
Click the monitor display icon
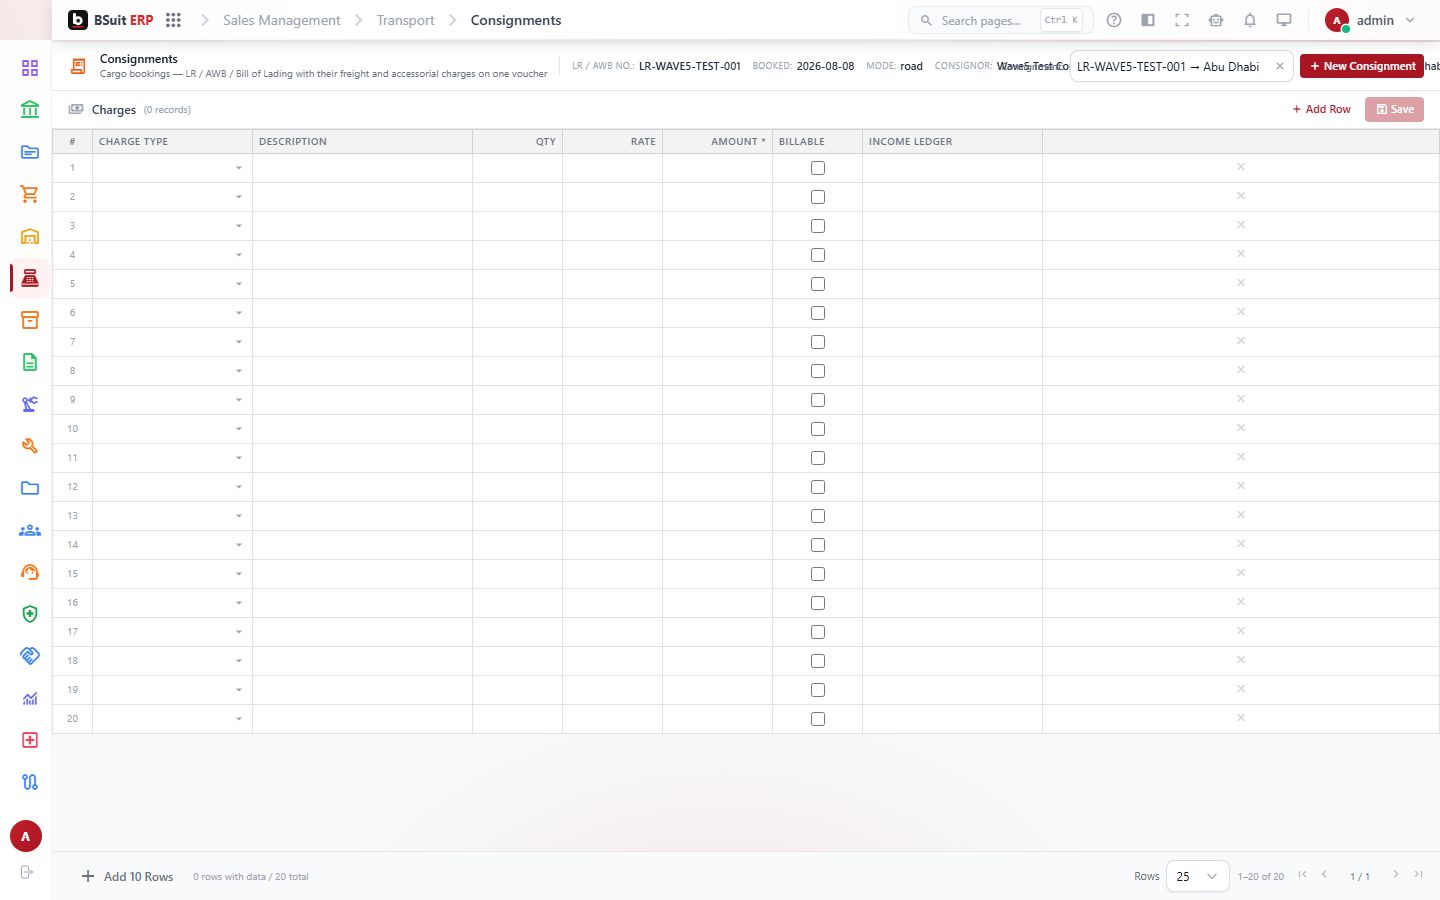click(1284, 20)
